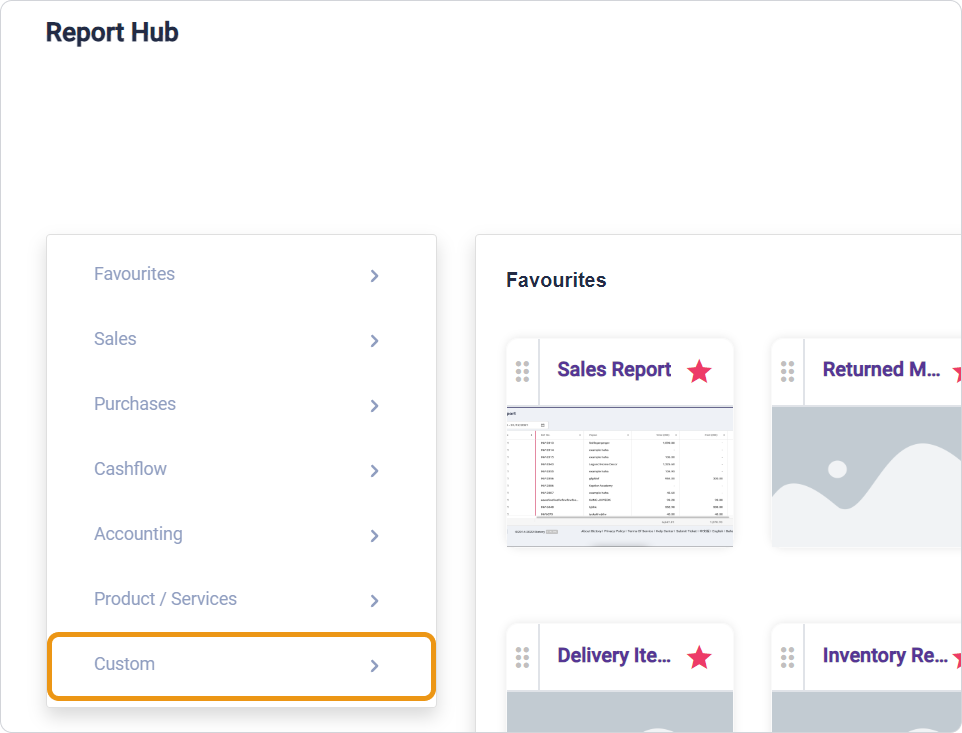Viewport: 962px width, 733px height.
Task: Open the Inventory Re... report title
Action: pyautogui.click(x=885, y=655)
